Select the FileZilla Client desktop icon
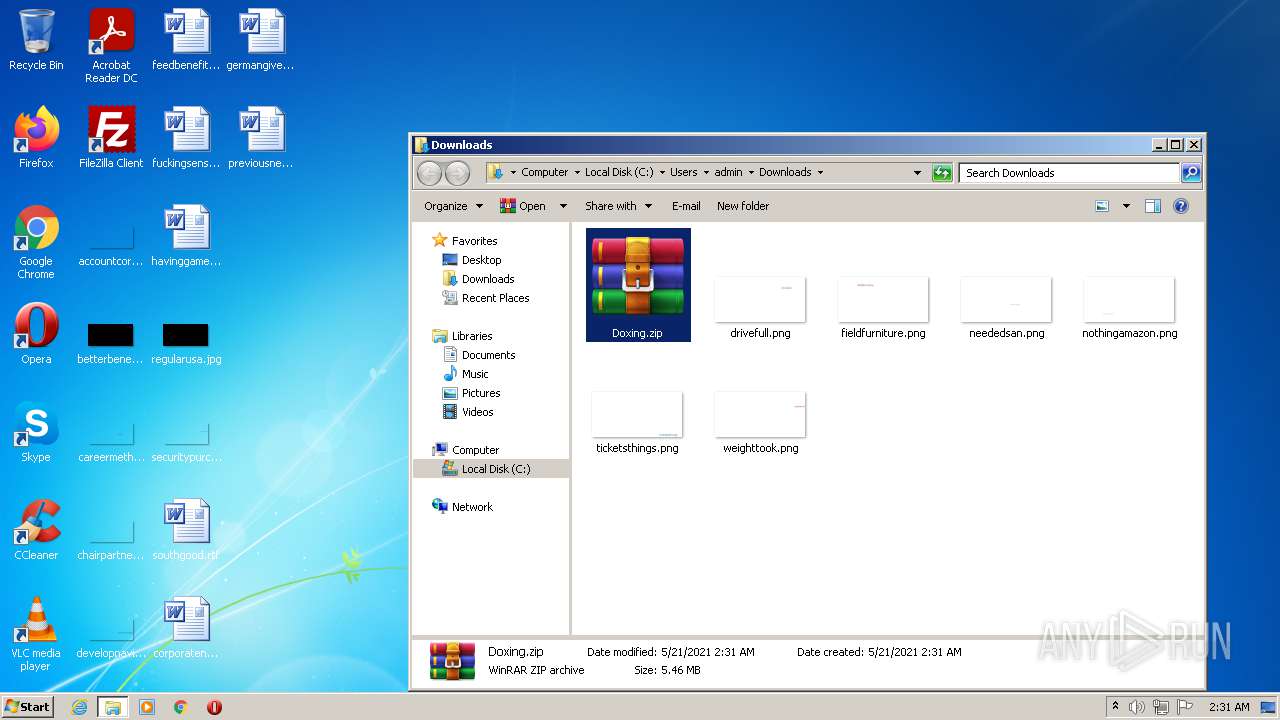The image size is (1280, 720). pos(111,137)
